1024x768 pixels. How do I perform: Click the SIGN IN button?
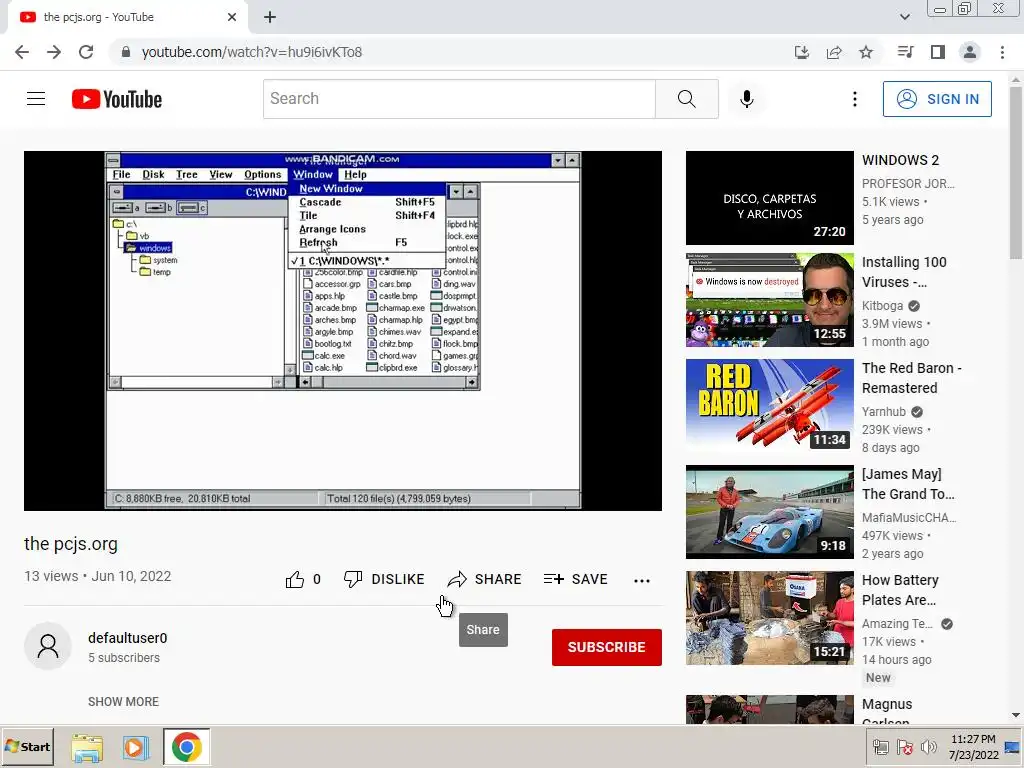936,99
